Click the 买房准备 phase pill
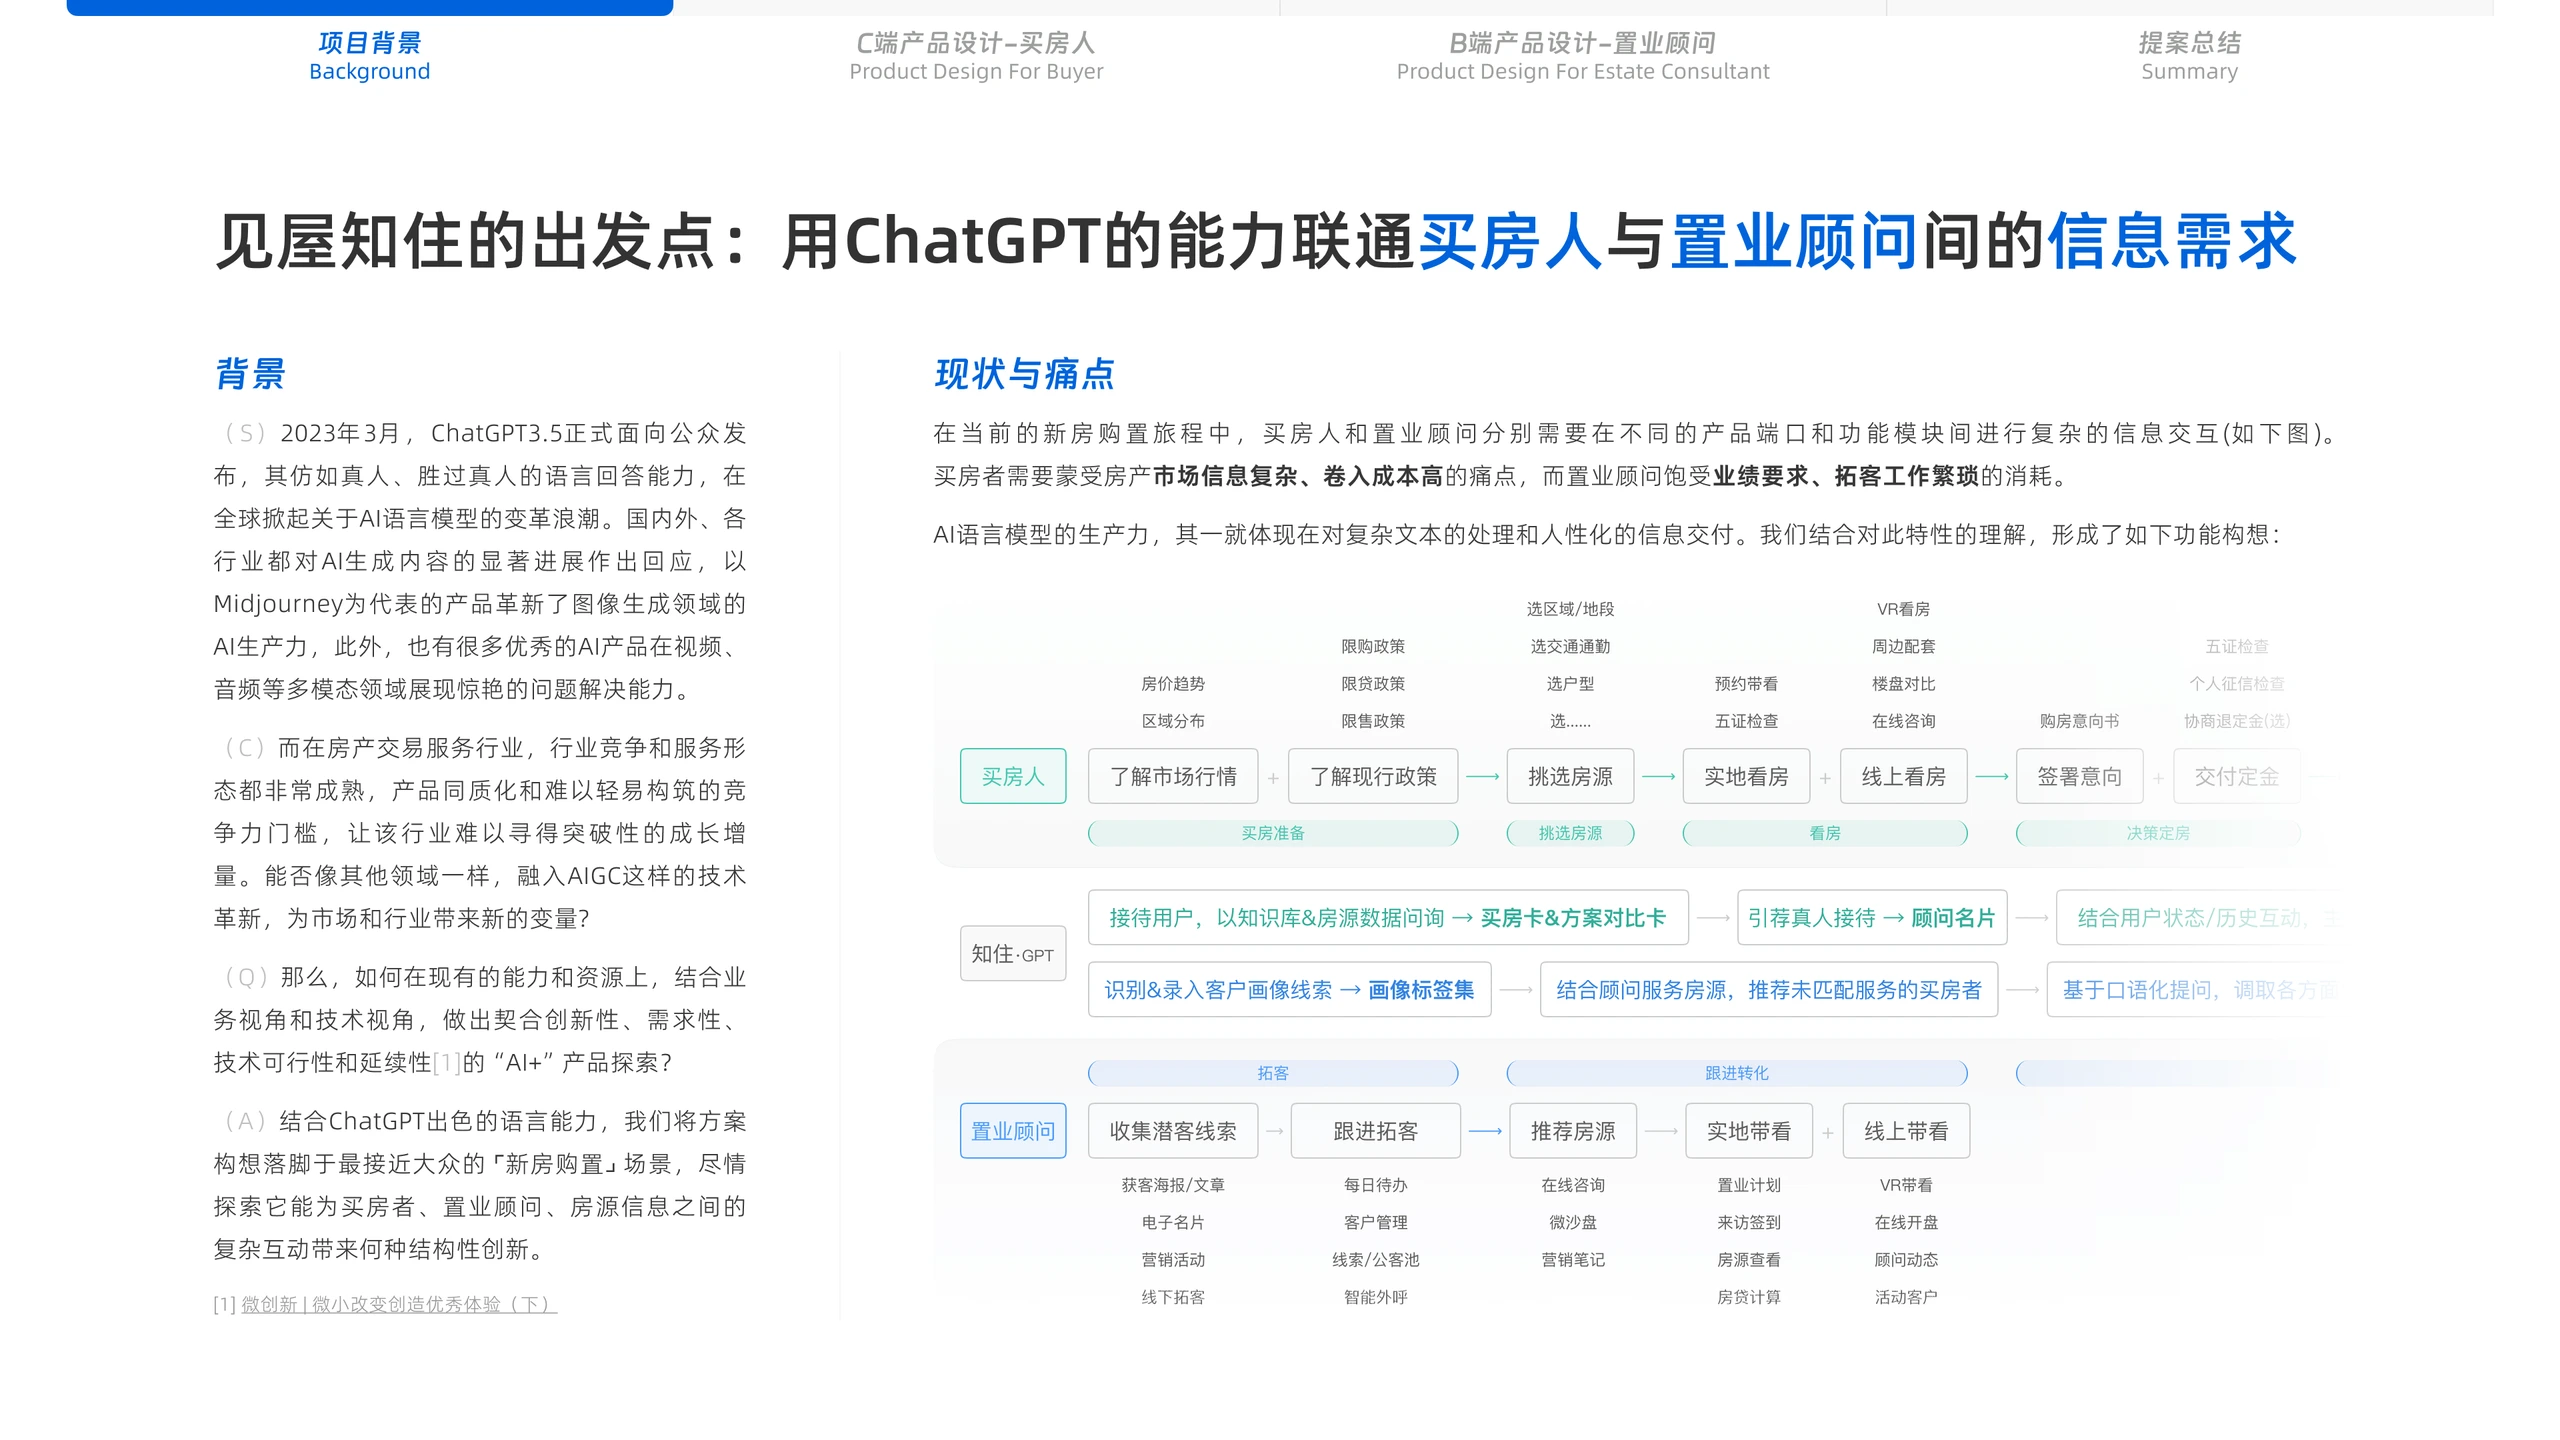This screenshot has height=1440, width=2560. coord(1273,833)
